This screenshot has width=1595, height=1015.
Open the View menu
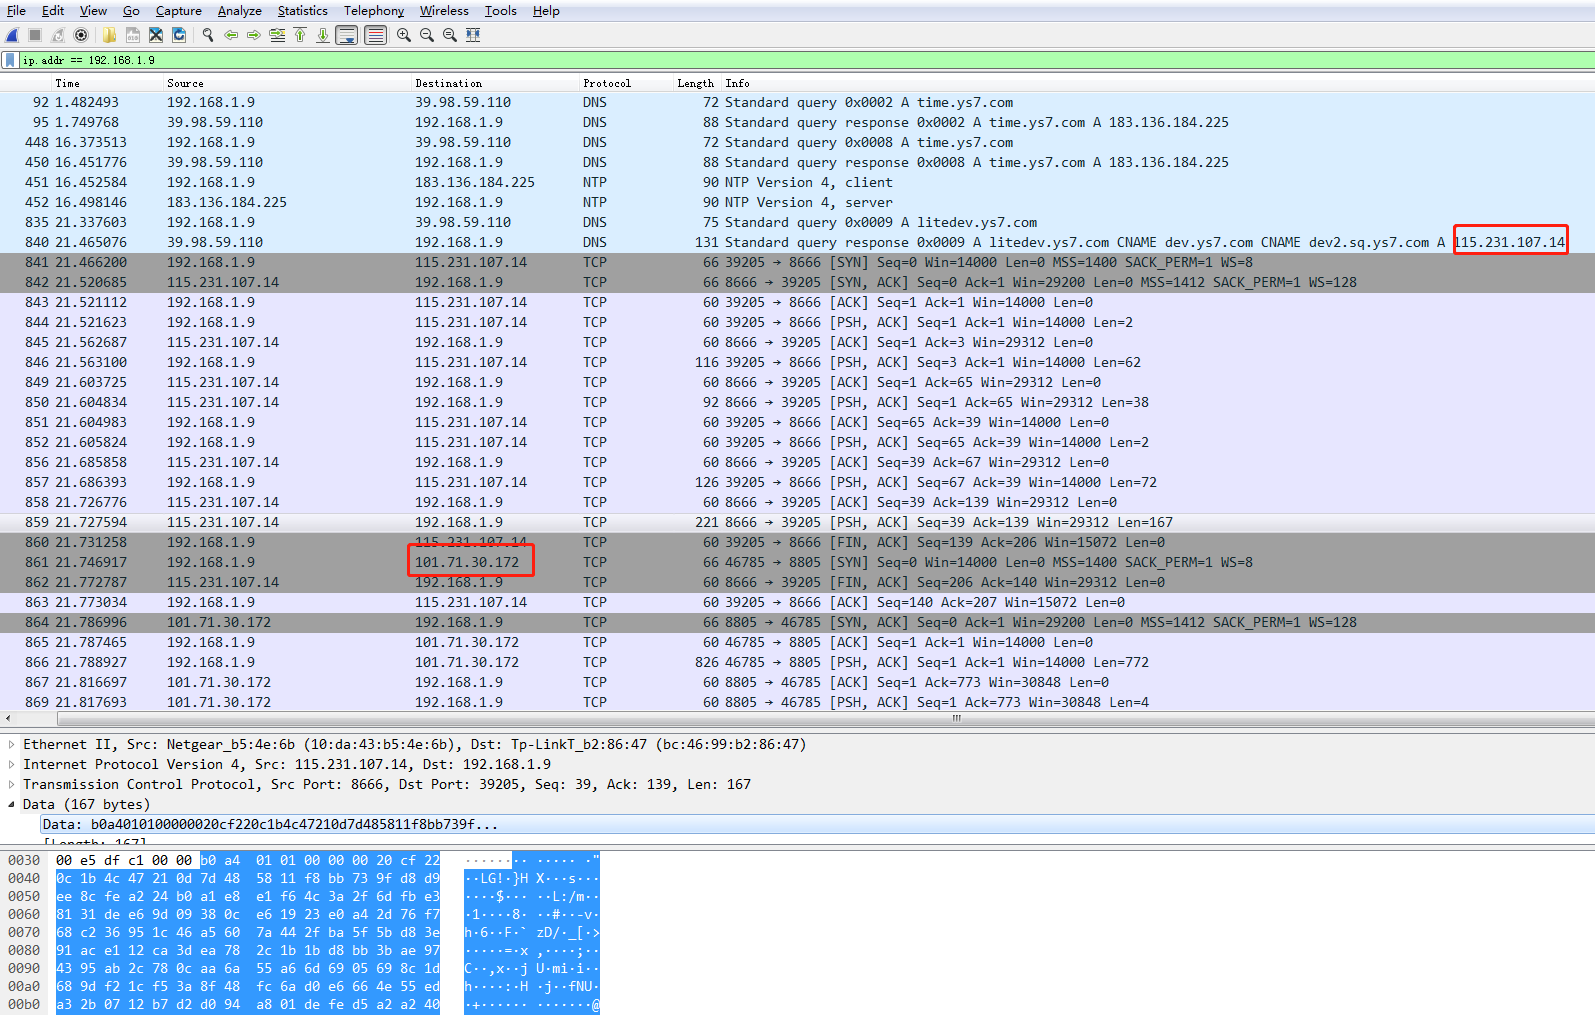pos(93,11)
